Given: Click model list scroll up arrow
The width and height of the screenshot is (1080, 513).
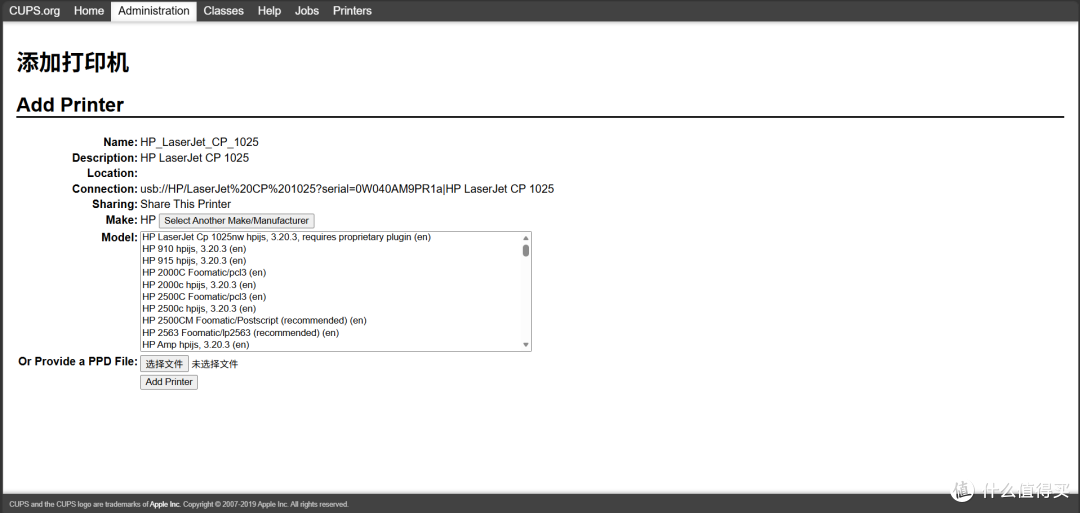Looking at the screenshot, I should click(526, 237).
